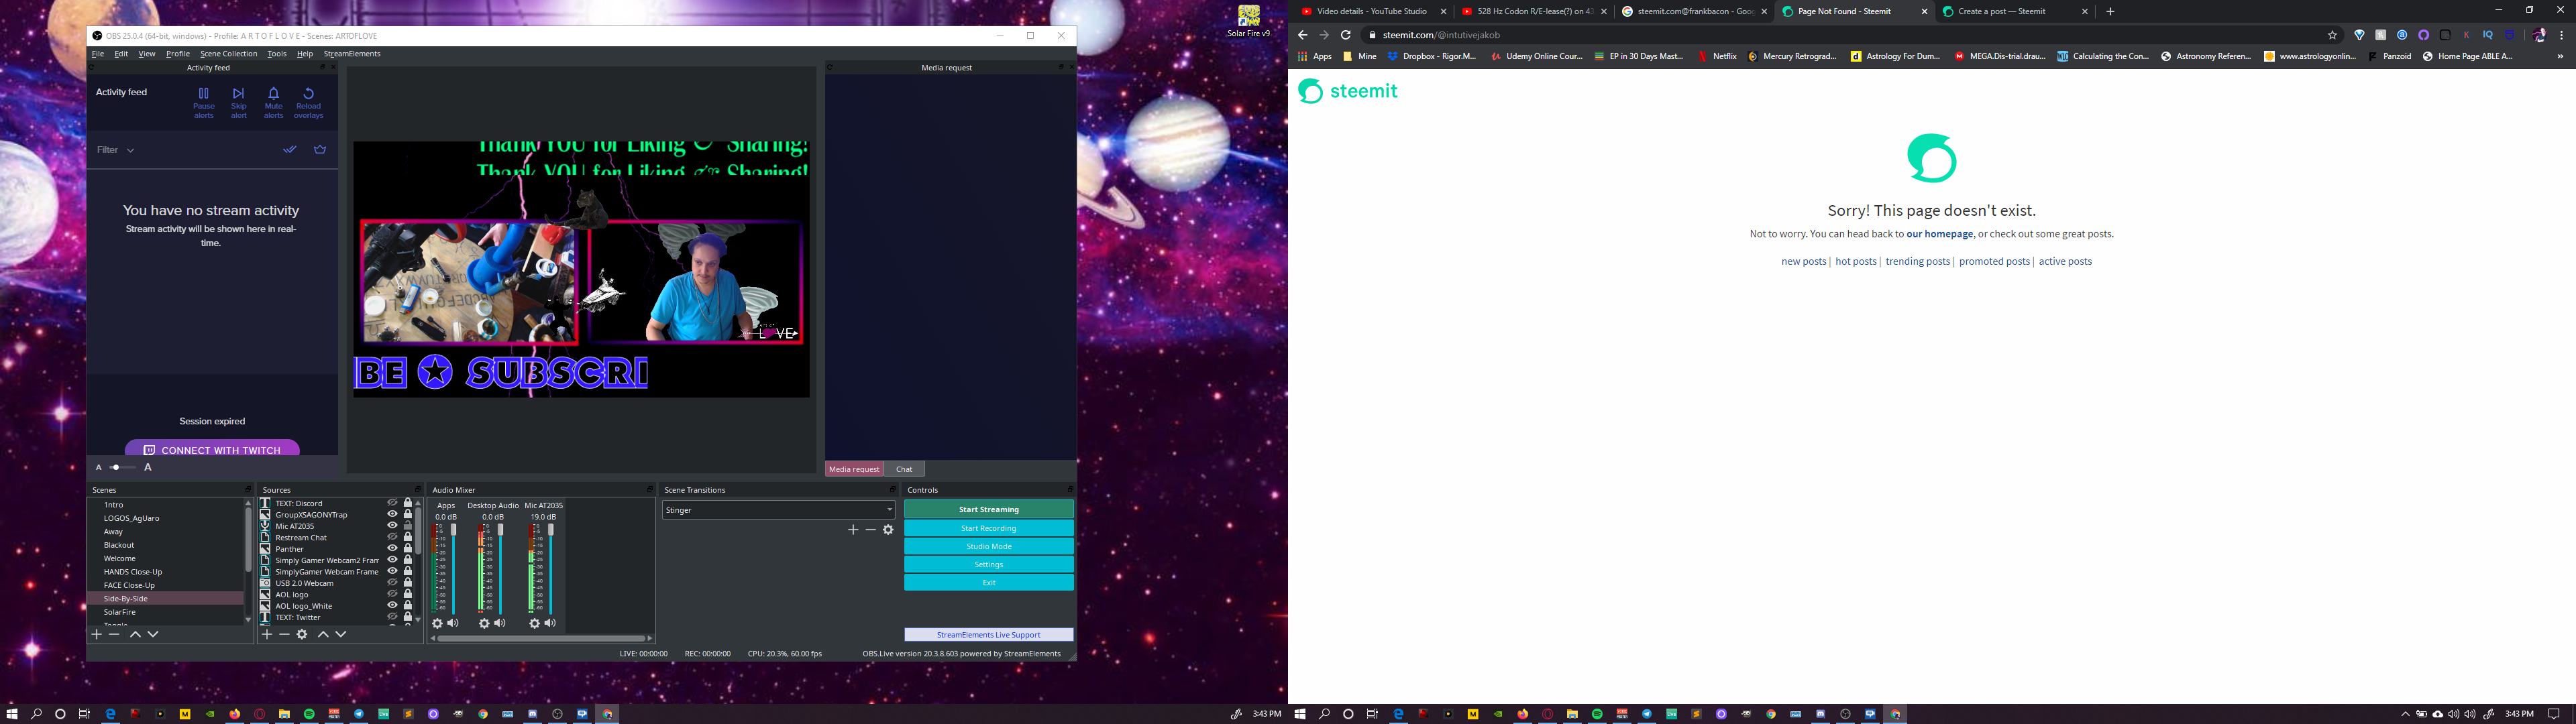Show the Restream Chat source
The height and width of the screenshot is (724, 2576).
[x=392, y=537]
